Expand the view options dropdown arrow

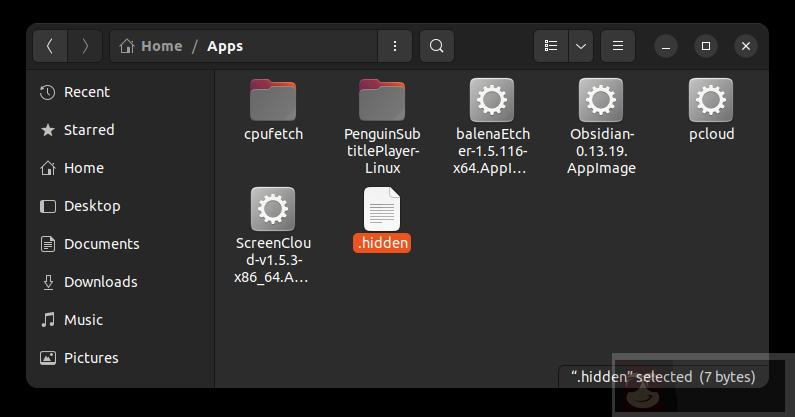click(581, 46)
